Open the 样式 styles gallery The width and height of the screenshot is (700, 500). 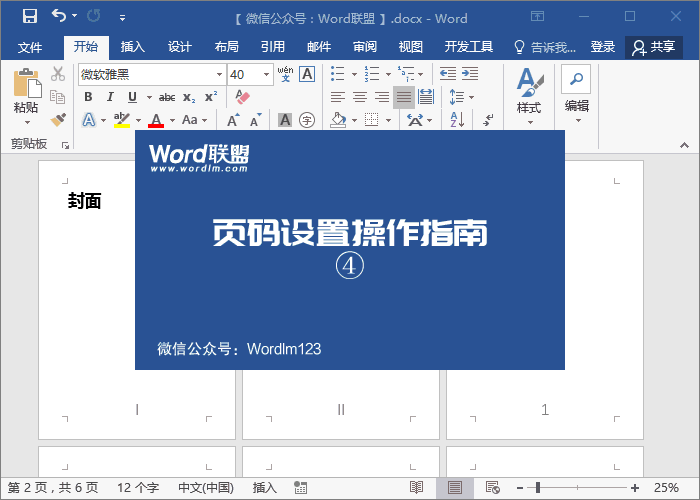tap(529, 96)
